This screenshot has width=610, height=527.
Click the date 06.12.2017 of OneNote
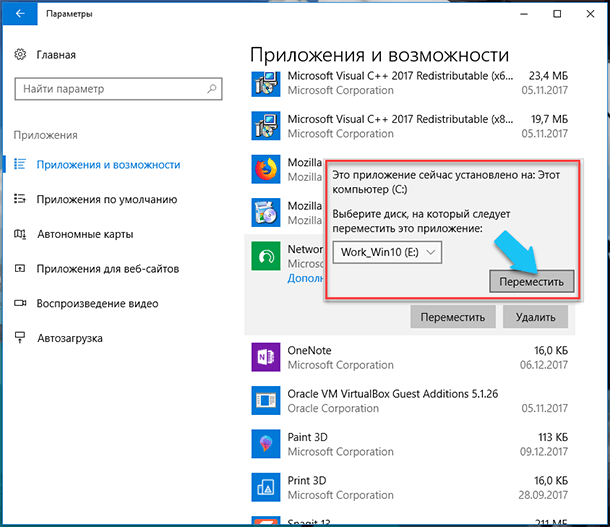(x=544, y=365)
